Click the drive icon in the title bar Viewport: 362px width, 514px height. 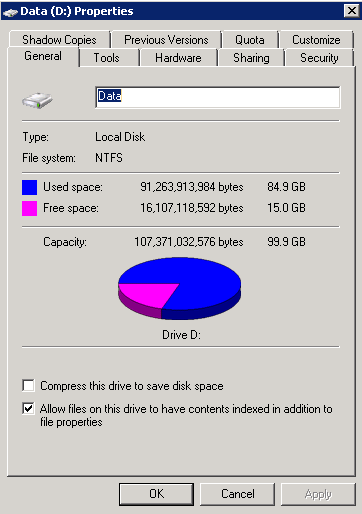[x=10, y=12]
